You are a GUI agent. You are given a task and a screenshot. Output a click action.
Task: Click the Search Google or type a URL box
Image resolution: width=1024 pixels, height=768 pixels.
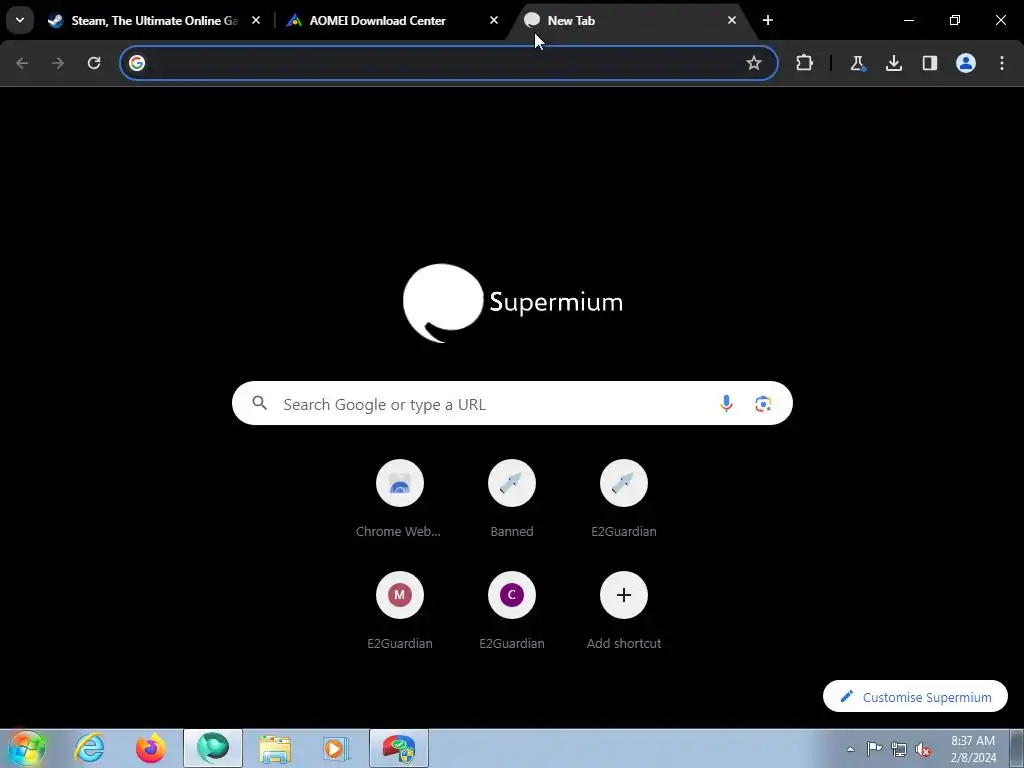click(512, 404)
